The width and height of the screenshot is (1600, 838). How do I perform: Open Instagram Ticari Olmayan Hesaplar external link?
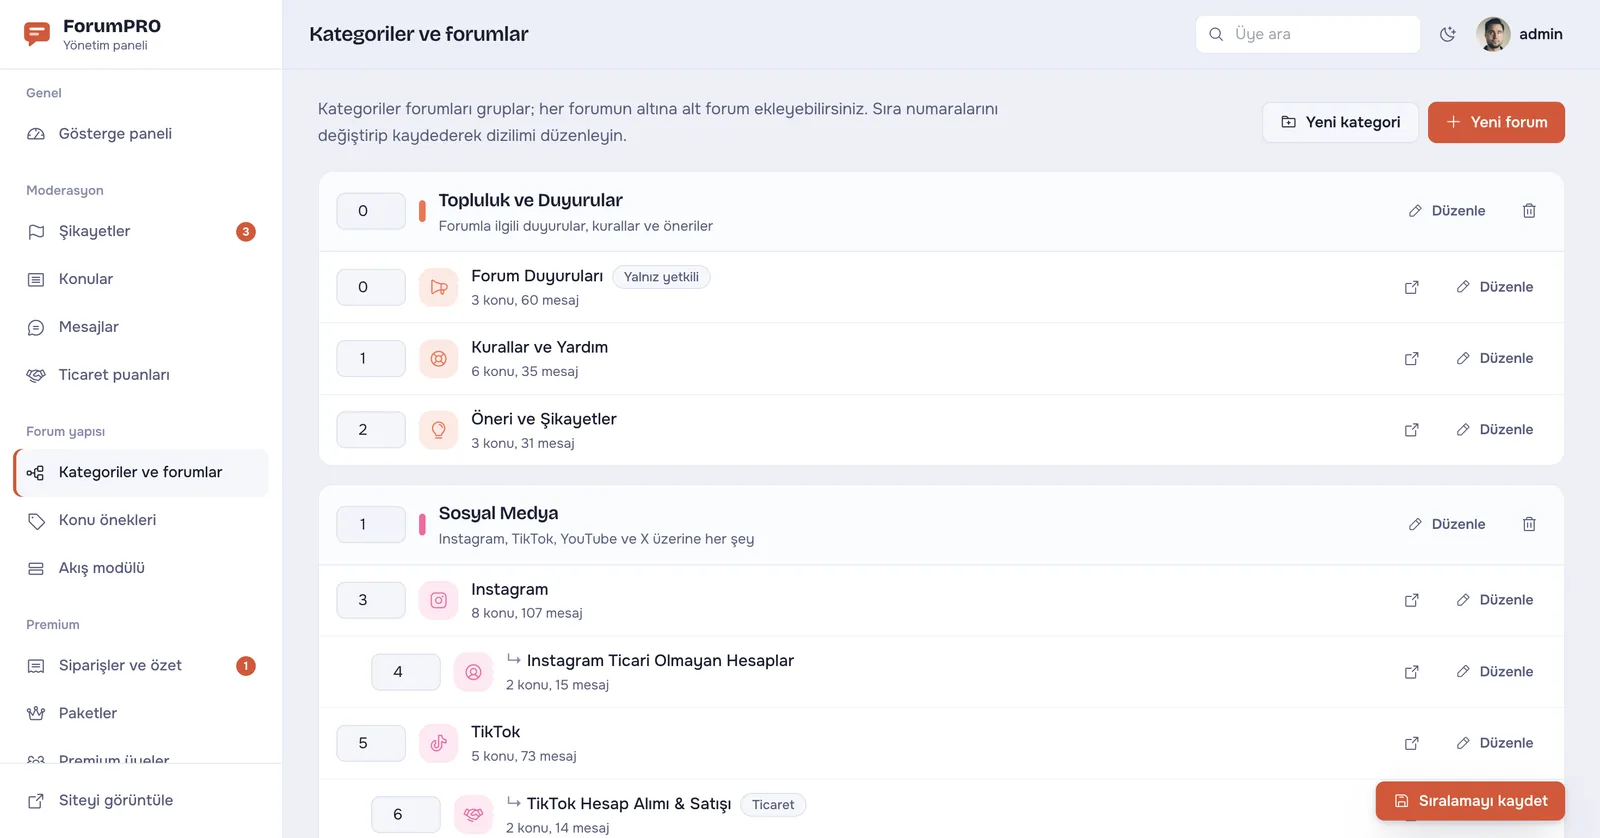1412,672
